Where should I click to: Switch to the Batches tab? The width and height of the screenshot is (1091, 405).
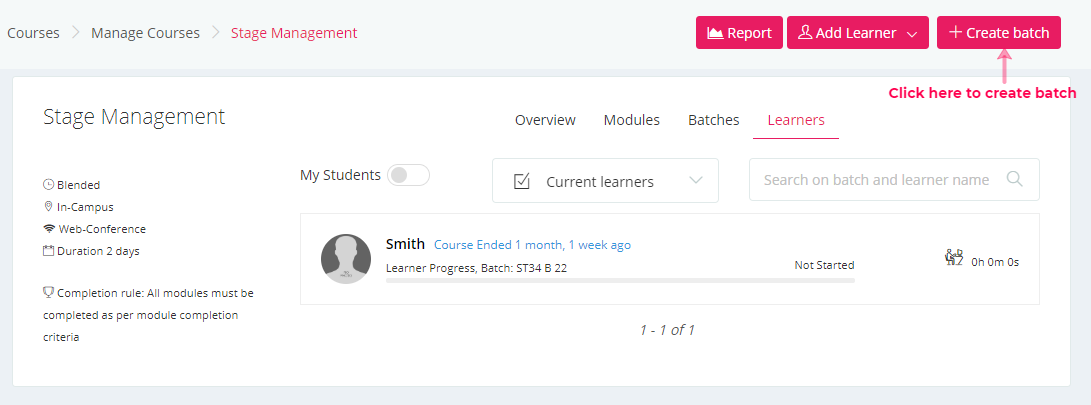pos(713,120)
